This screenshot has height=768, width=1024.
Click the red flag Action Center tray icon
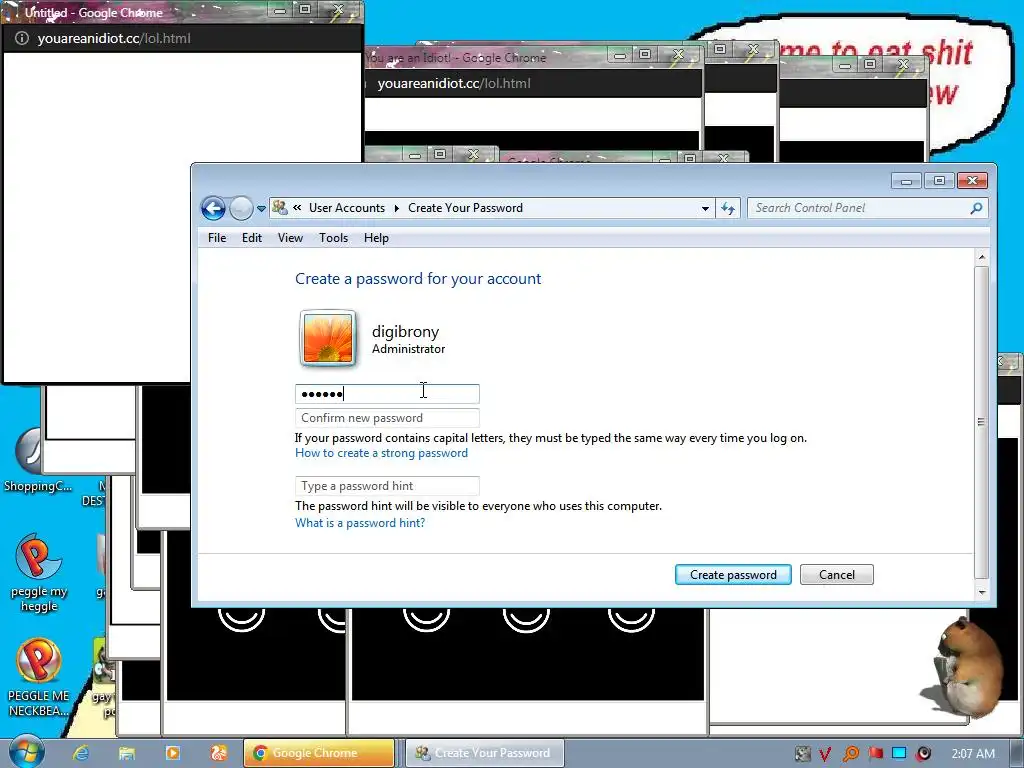(876, 754)
